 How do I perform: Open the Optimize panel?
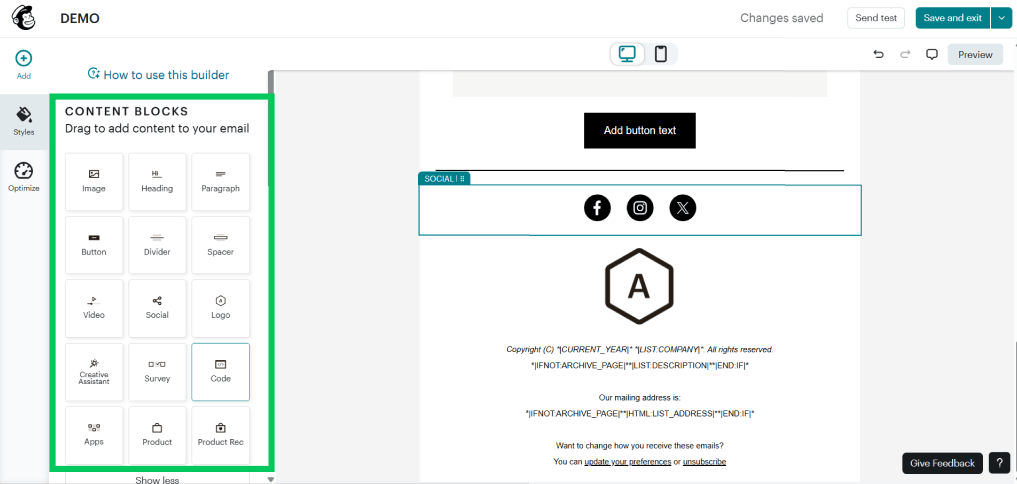[x=23, y=177]
